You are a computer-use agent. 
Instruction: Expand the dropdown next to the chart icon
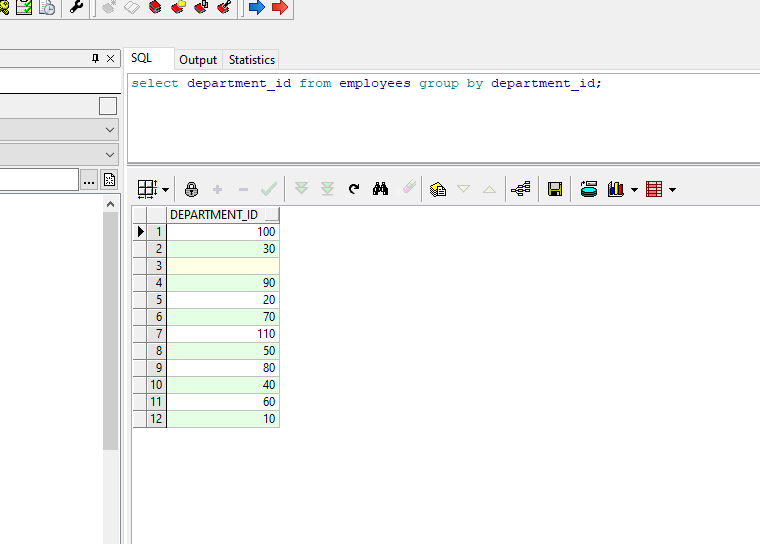coord(634,190)
